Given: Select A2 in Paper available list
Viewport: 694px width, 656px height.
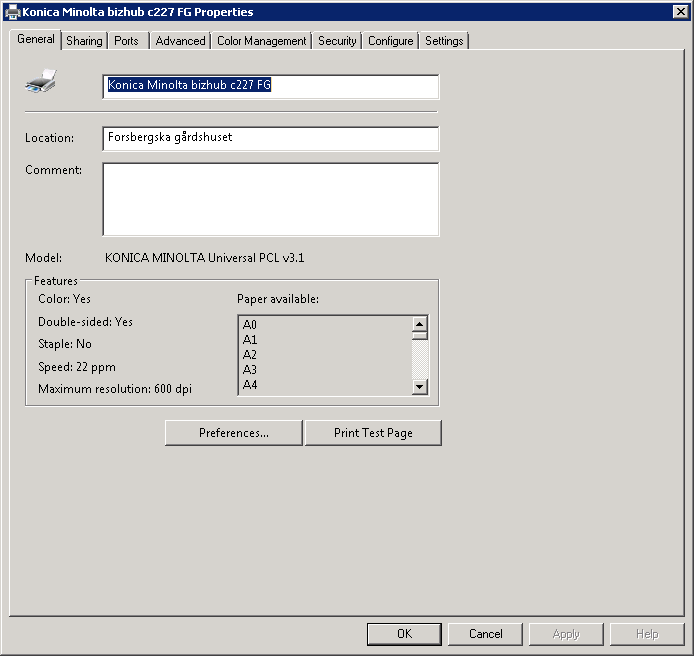Looking at the screenshot, I should [250, 355].
